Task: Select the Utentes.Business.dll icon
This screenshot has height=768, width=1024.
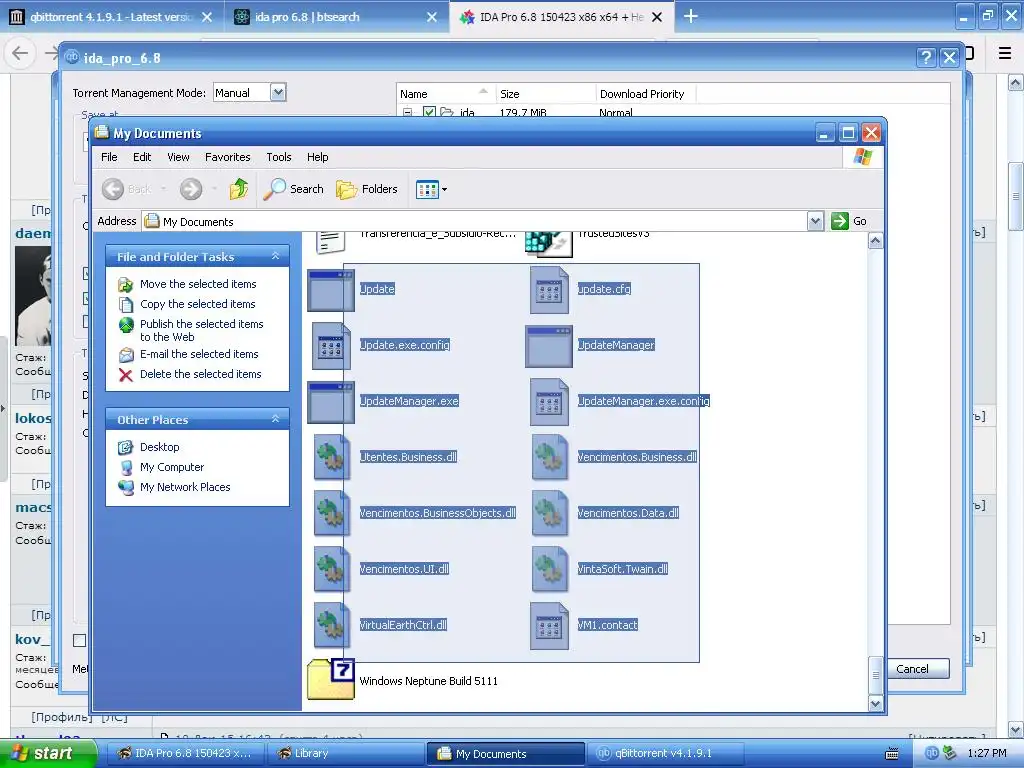Action: coord(331,458)
